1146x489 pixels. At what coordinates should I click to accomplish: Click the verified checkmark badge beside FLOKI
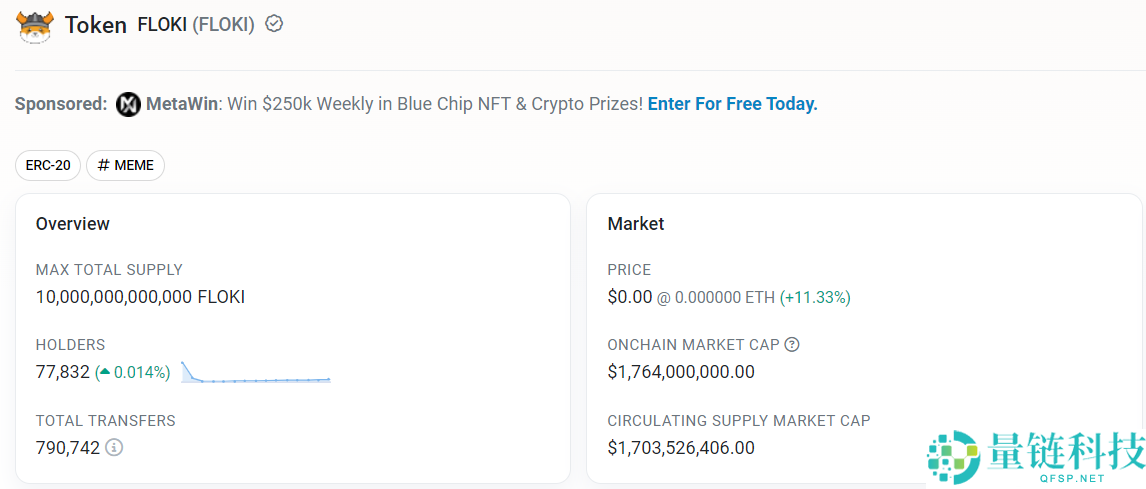point(274,24)
